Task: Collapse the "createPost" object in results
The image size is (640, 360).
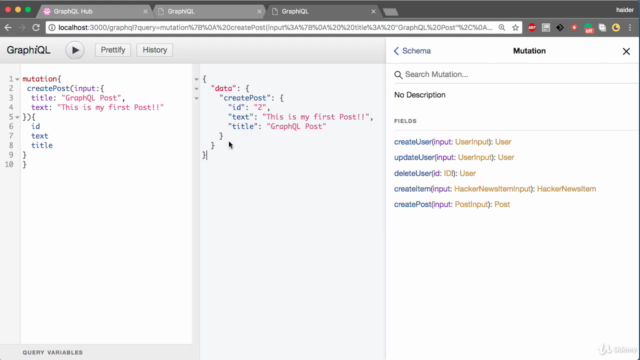Action: [x=196, y=98]
